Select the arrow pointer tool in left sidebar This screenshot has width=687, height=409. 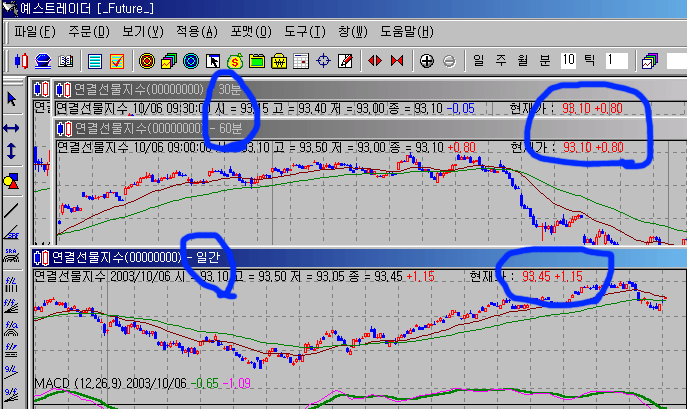click(12, 99)
